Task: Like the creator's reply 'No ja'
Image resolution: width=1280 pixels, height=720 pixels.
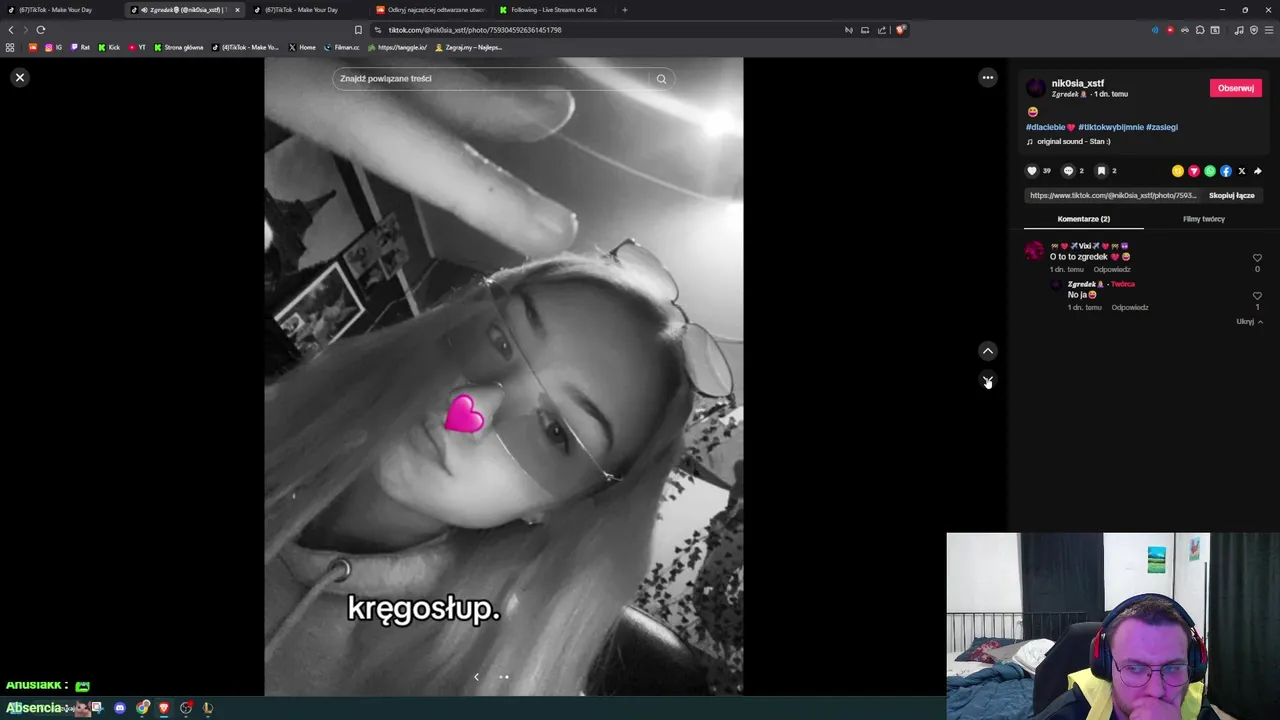Action: (1257, 296)
